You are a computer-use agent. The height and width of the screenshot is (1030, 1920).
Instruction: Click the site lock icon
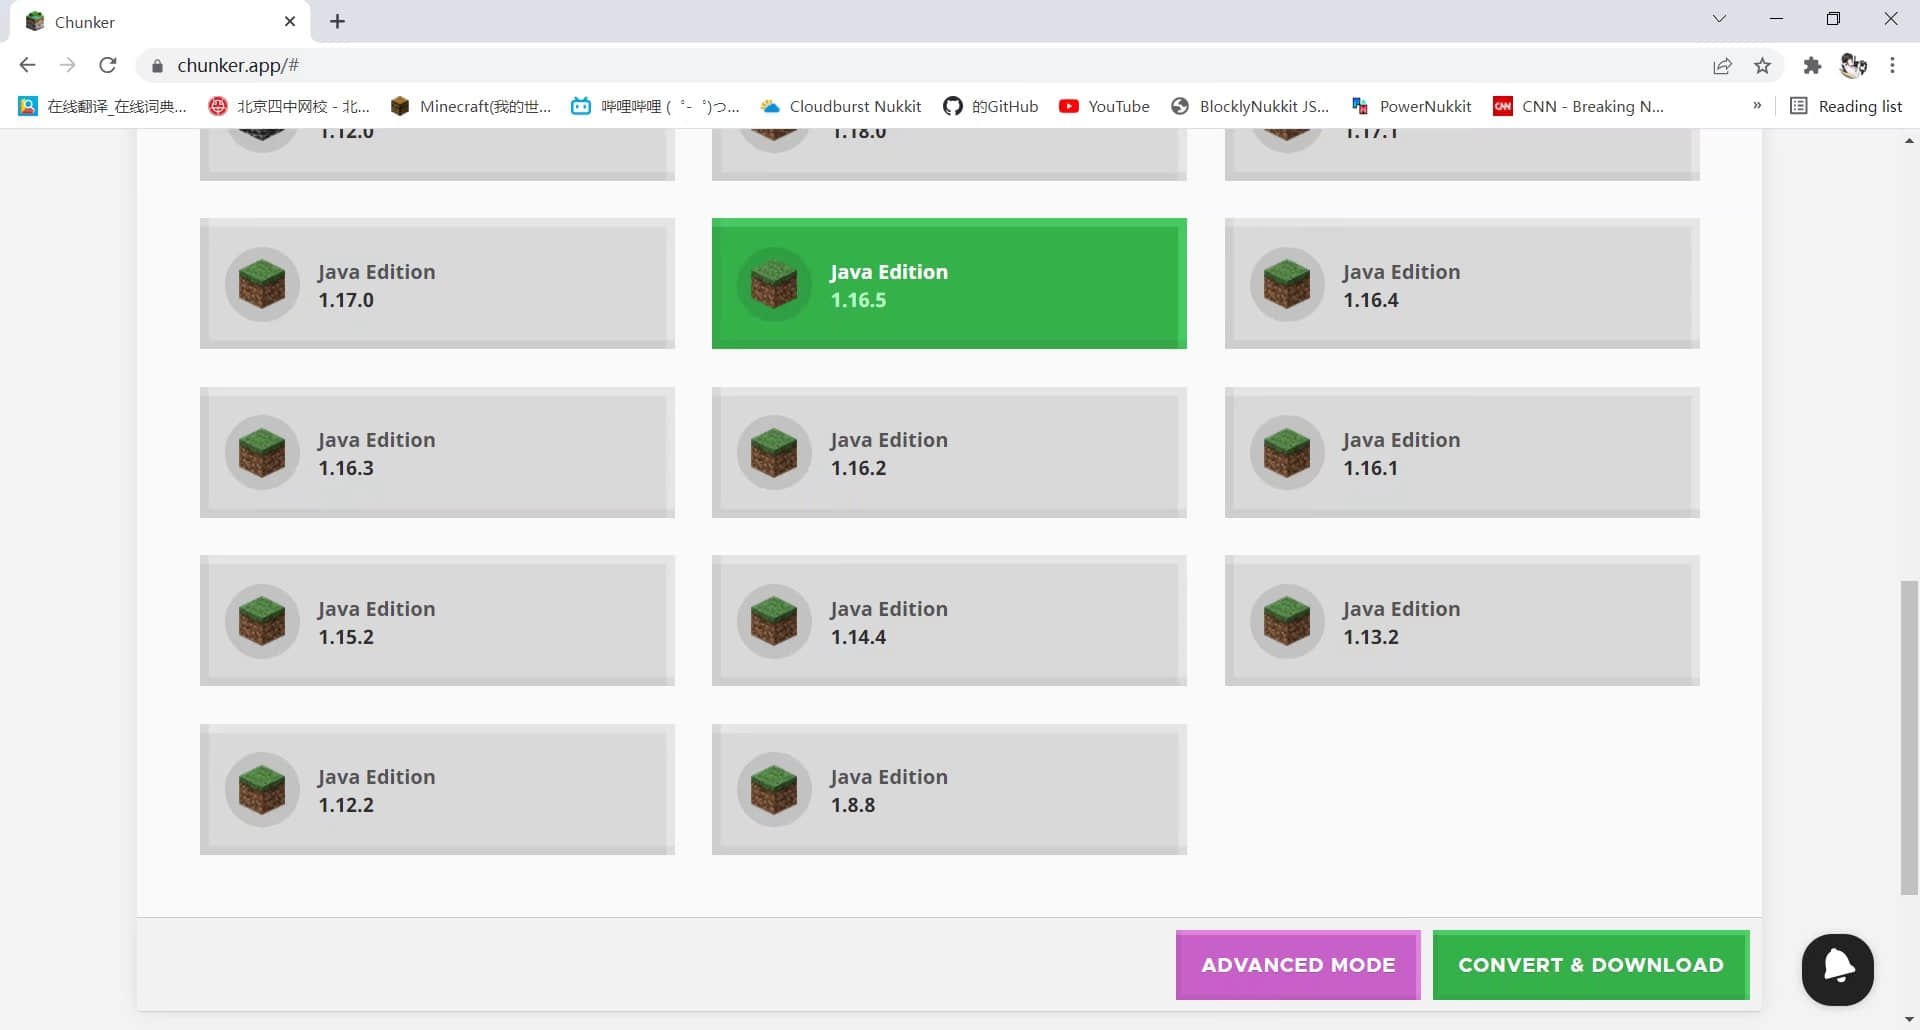click(x=157, y=66)
